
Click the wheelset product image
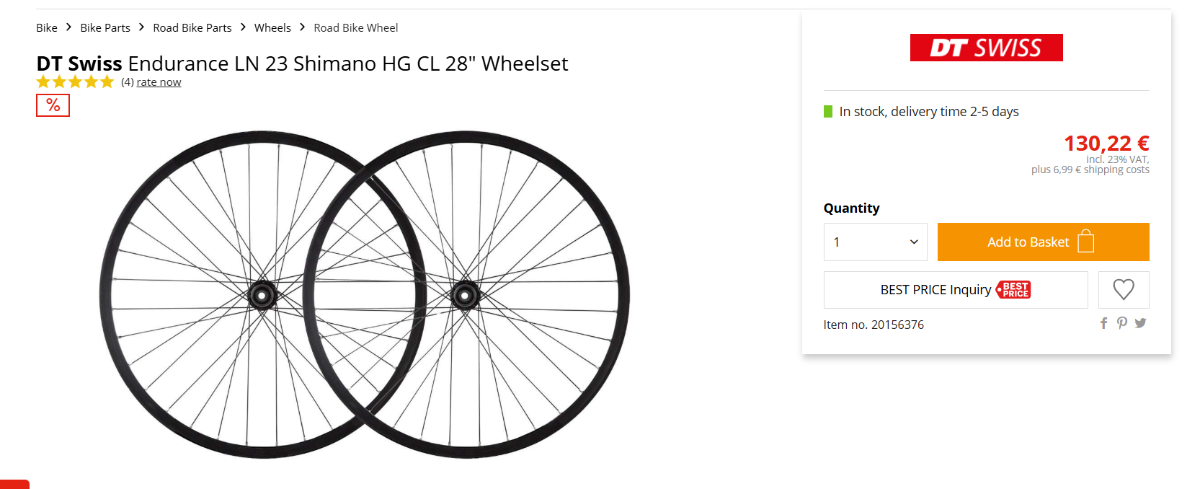pyautogui.click(x=364, y=295)
